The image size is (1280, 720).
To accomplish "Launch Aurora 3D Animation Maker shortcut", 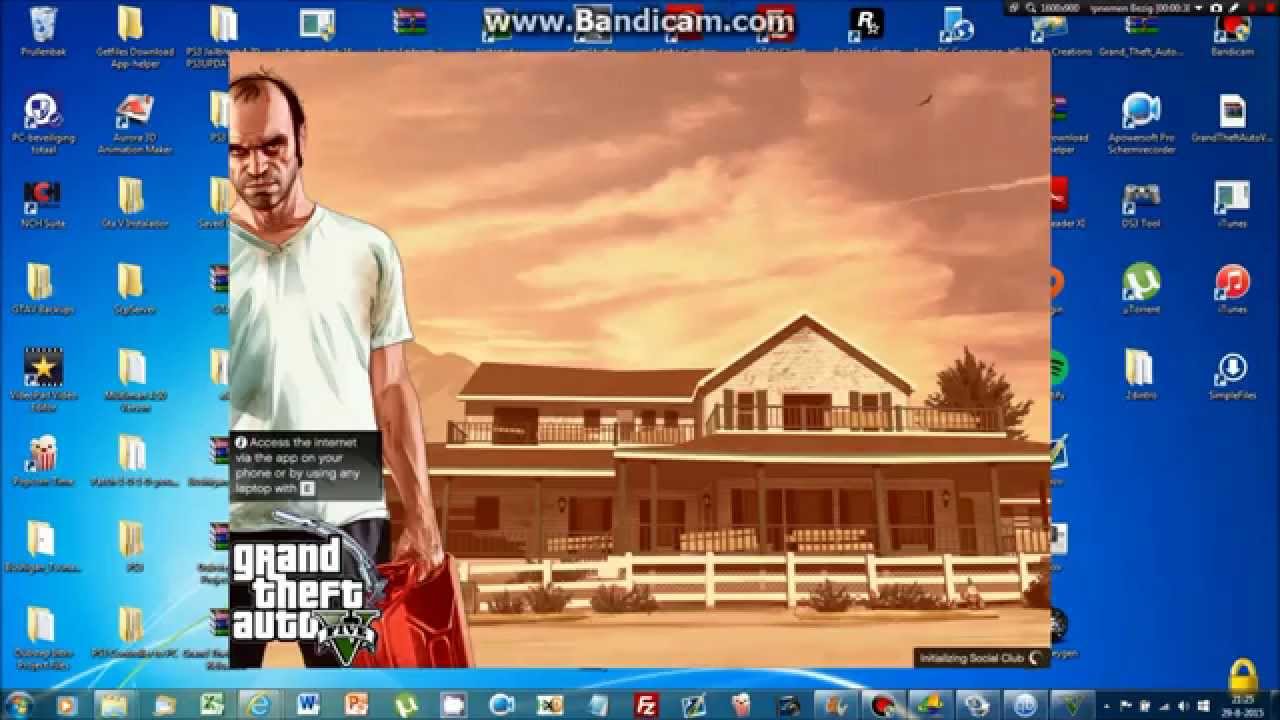I will pyautogui.click(x=134, y=124).
